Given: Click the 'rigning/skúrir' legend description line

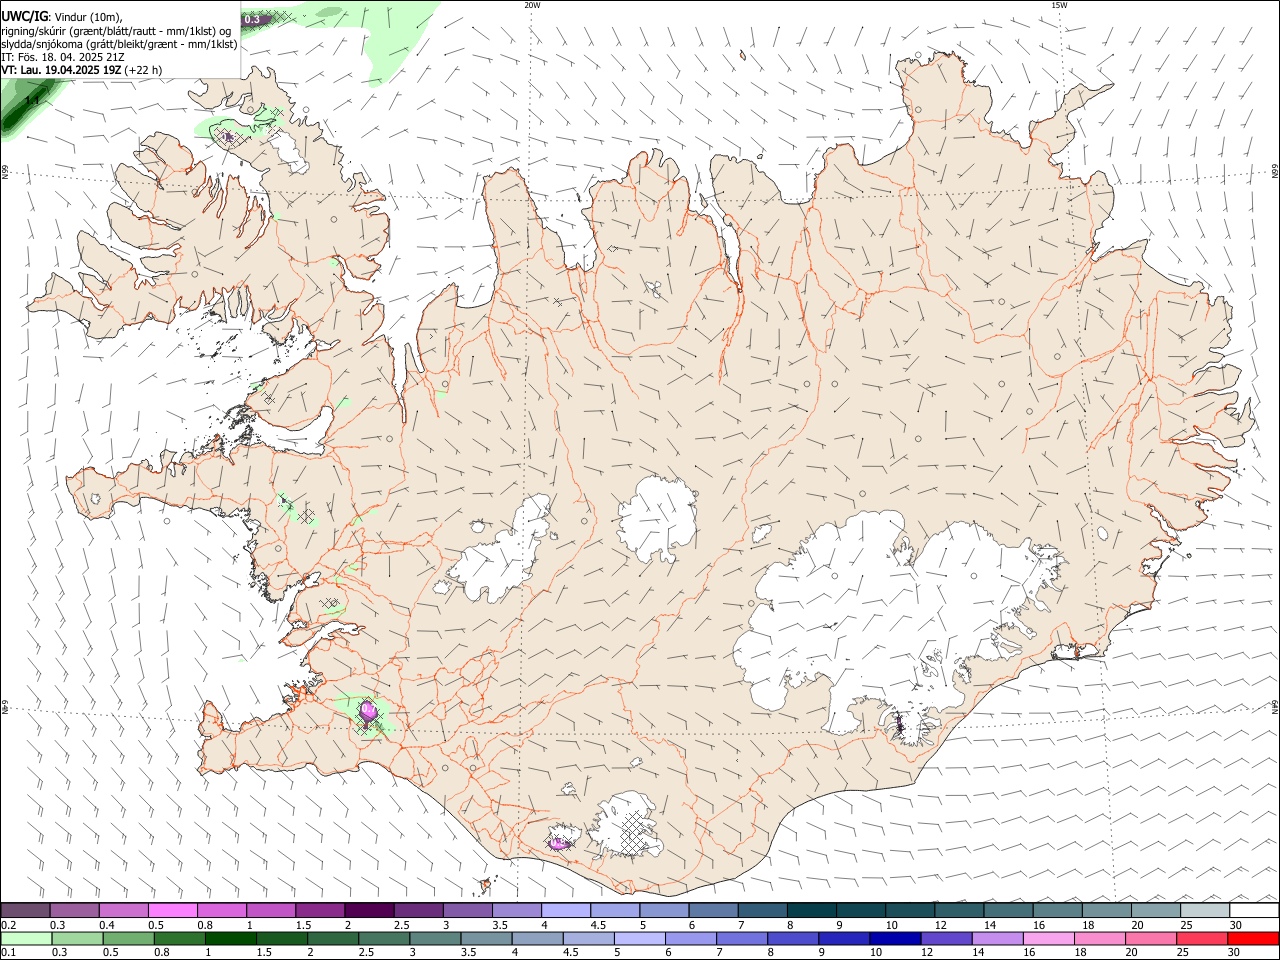Looking at the screenshot, I should click(x=116, y=31).
